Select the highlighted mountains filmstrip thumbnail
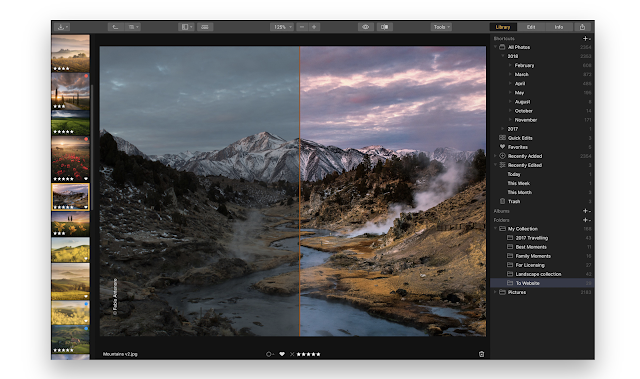Screen dimensions: 640x379 pos(70,197)
